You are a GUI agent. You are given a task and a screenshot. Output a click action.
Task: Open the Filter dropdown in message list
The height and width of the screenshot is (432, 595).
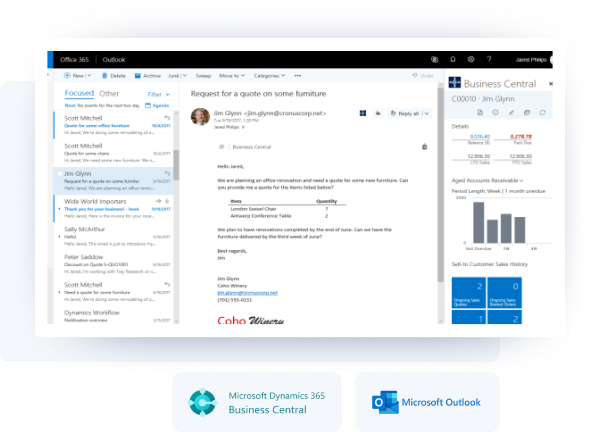[159, 94]
